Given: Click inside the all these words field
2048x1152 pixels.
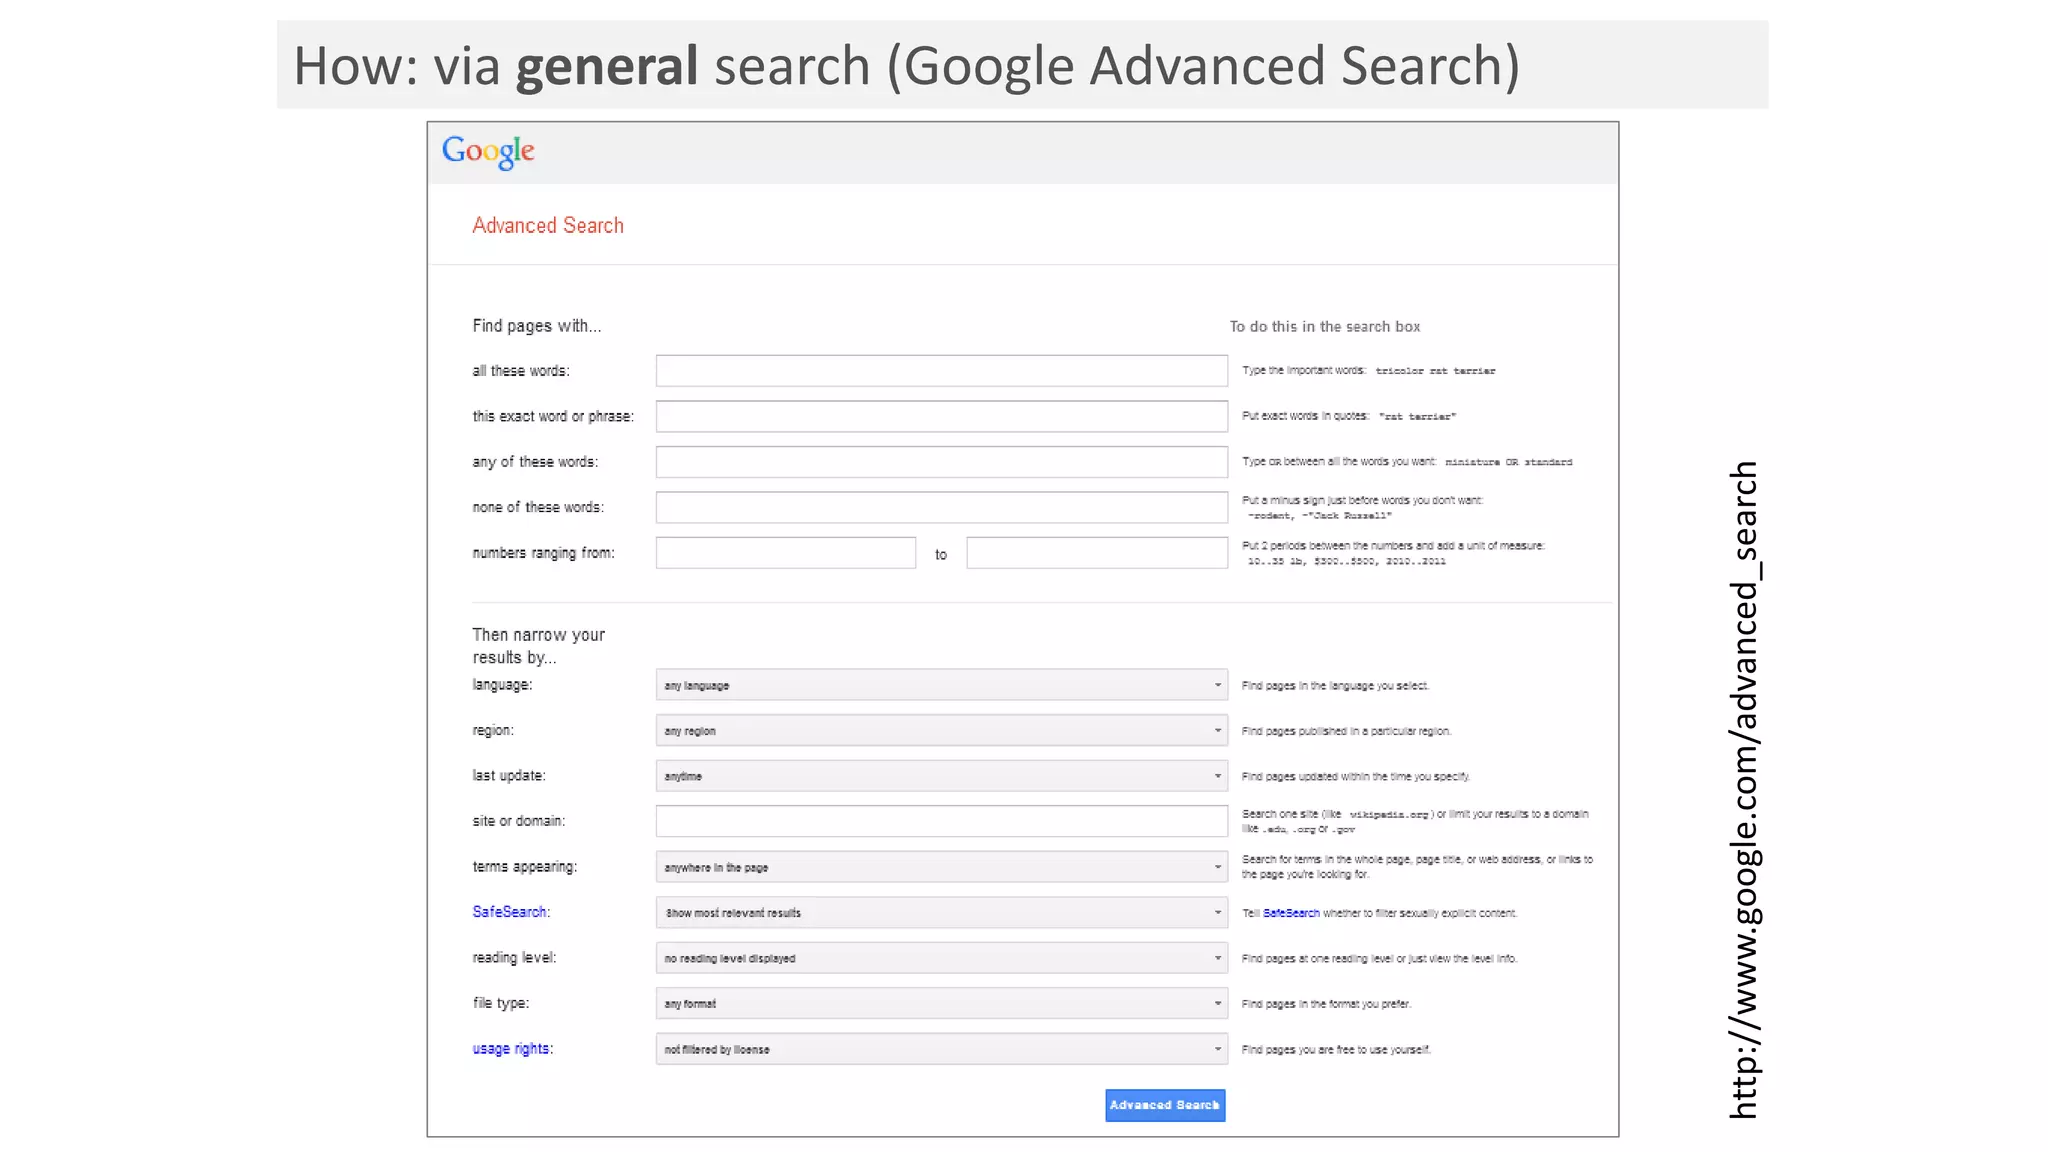Looking at the screenshot, I should click(x=940, y=369).
